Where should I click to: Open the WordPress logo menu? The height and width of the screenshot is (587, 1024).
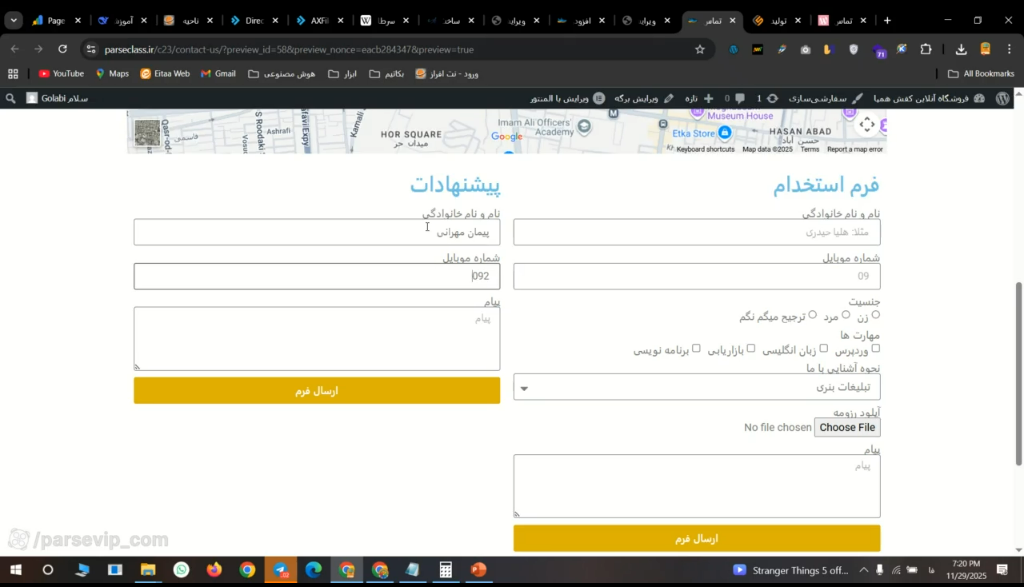click(x=1002, y=98)
